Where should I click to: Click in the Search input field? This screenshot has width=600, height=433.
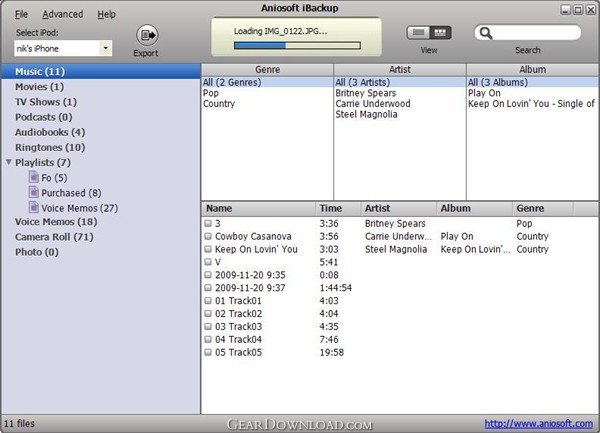(536, 33)
